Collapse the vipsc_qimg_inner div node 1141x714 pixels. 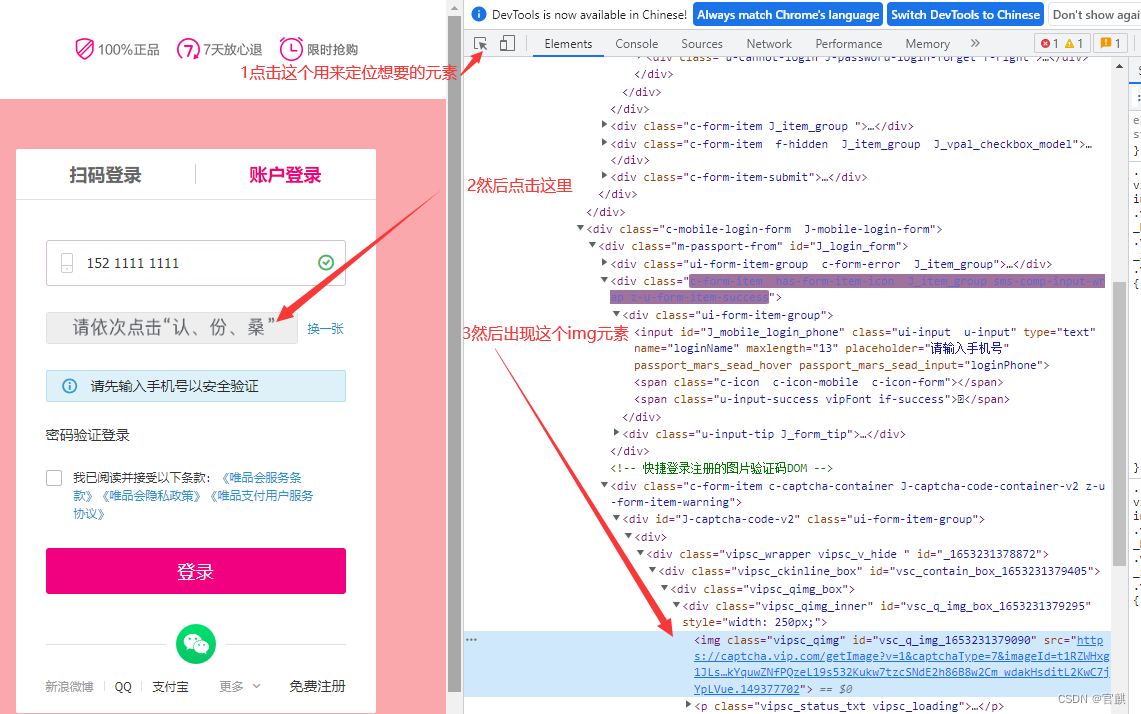click(x=676, y=605)
